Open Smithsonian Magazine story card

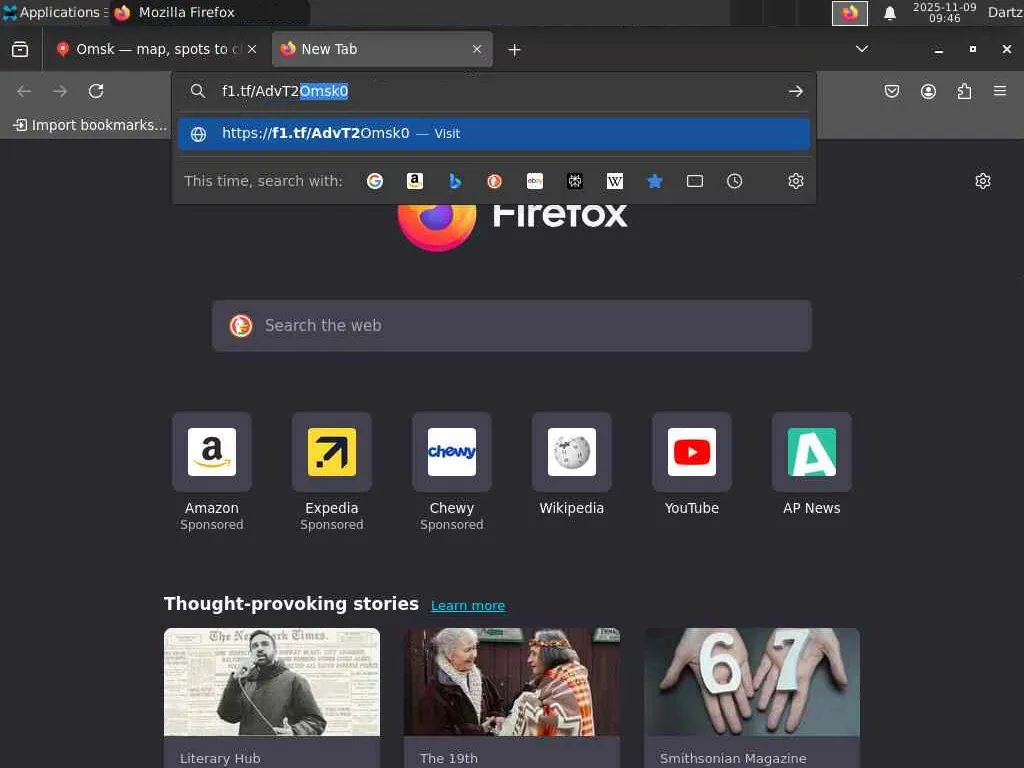pyautogui.click(x=752, y=697)
